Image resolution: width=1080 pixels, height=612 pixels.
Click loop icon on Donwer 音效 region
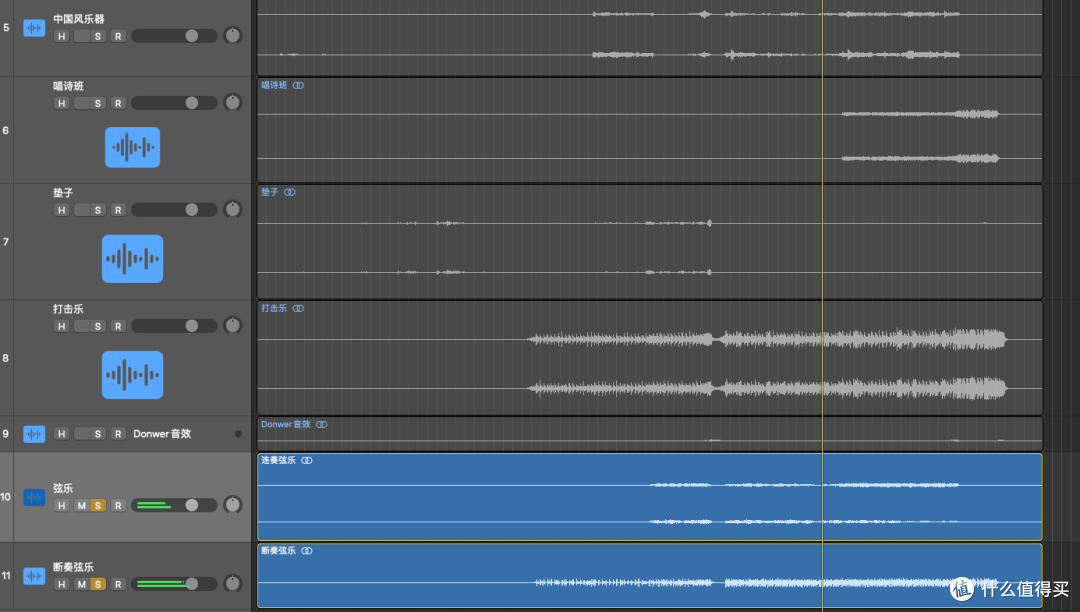(x=322, y=425)
